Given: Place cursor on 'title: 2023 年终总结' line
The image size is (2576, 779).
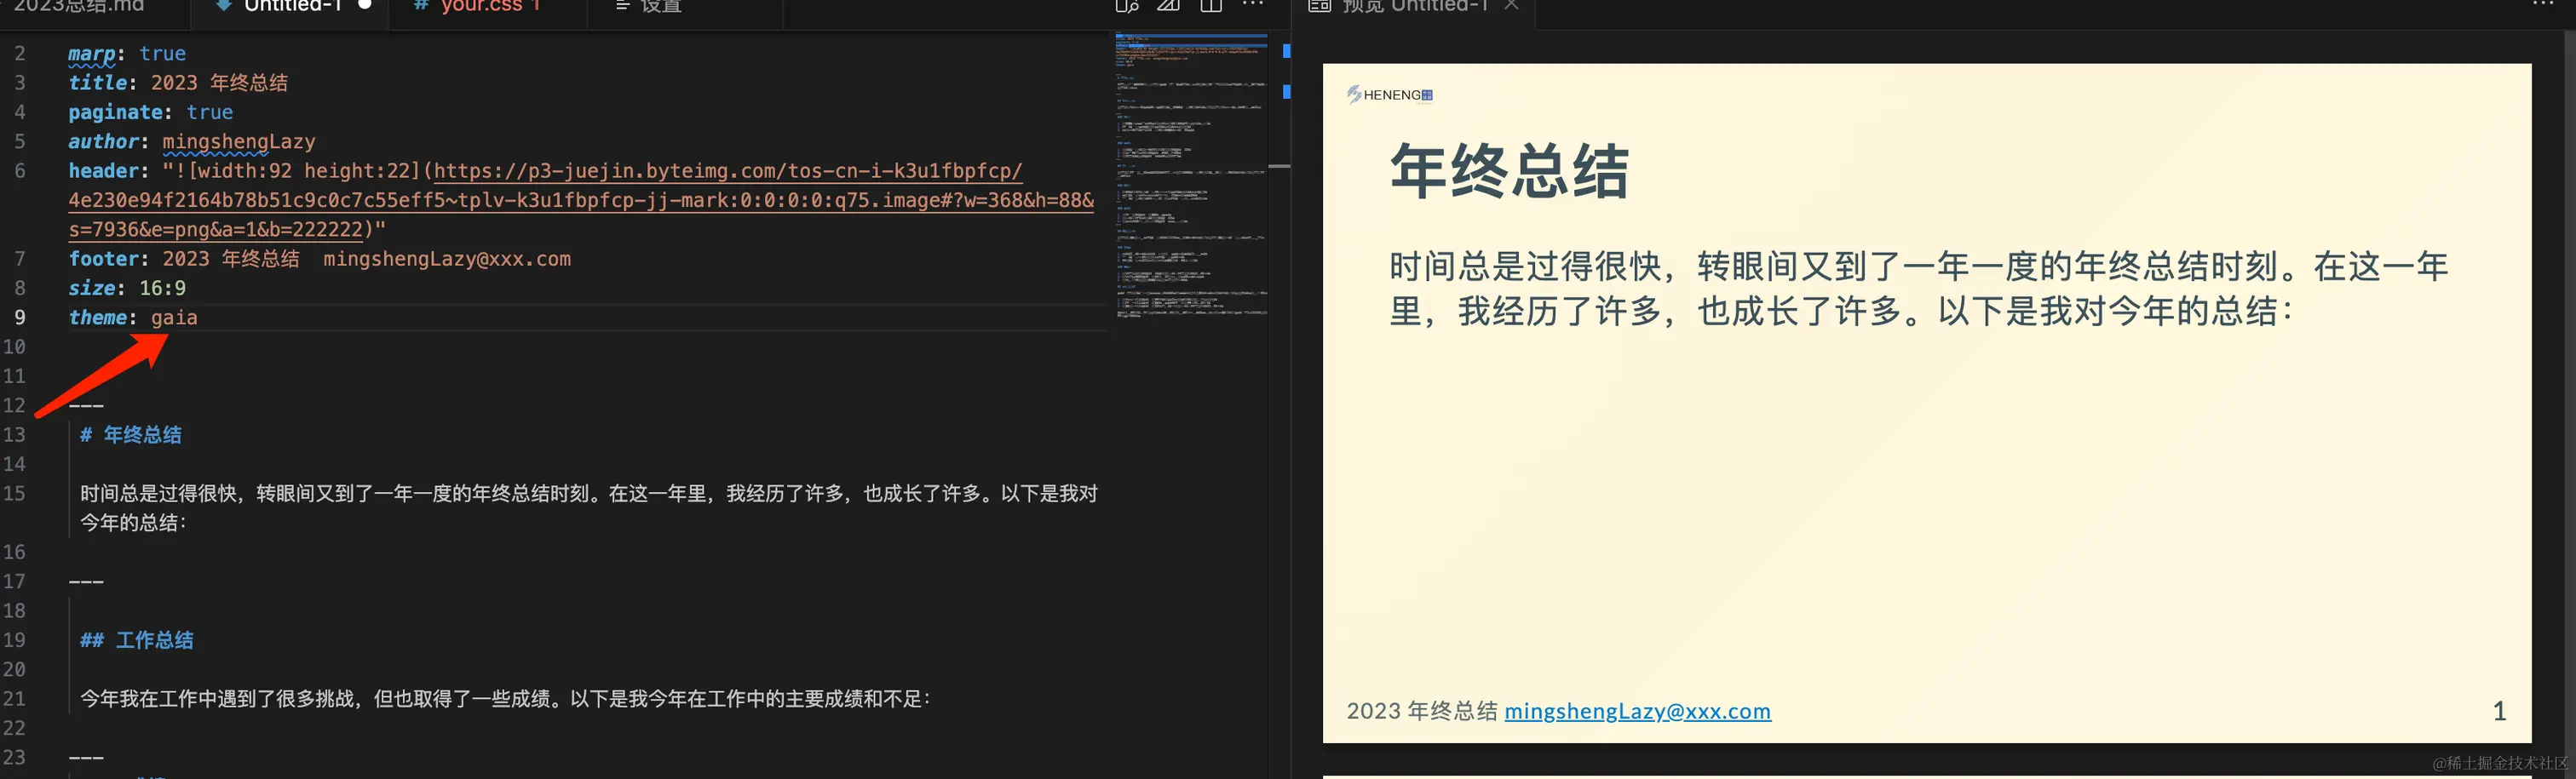Looking at the screenshot, I should click(x=178, y=83).
